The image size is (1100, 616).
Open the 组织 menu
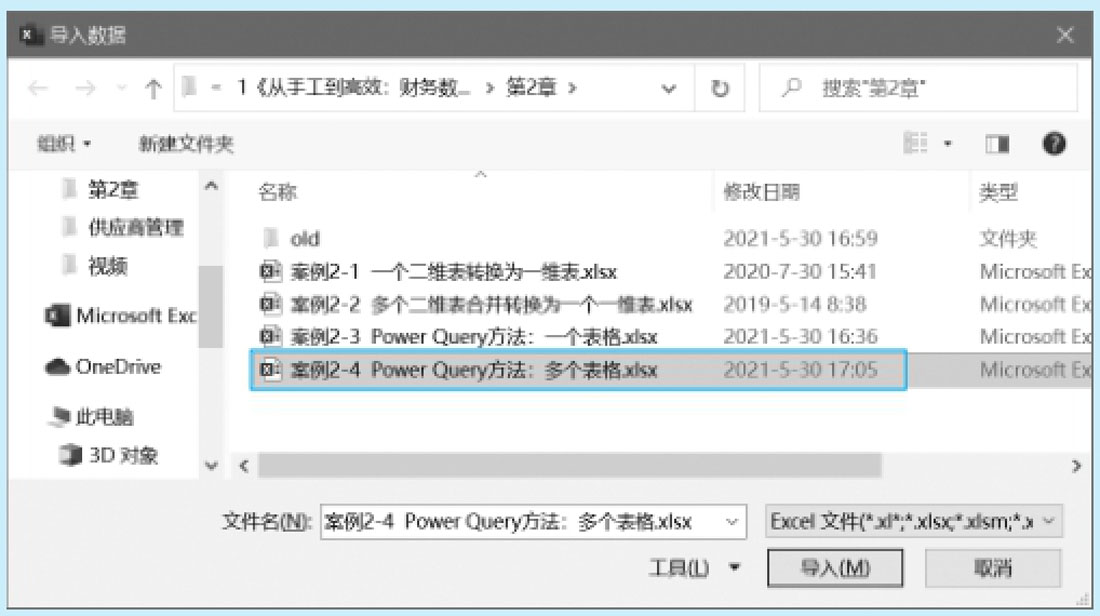pos(64,144)
